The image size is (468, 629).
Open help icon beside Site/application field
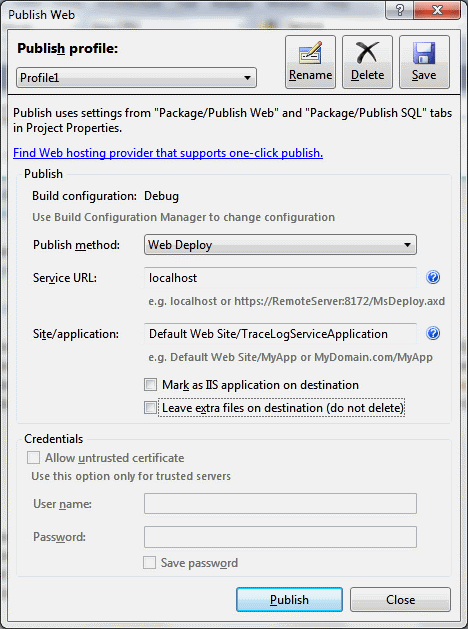[433, 333]
